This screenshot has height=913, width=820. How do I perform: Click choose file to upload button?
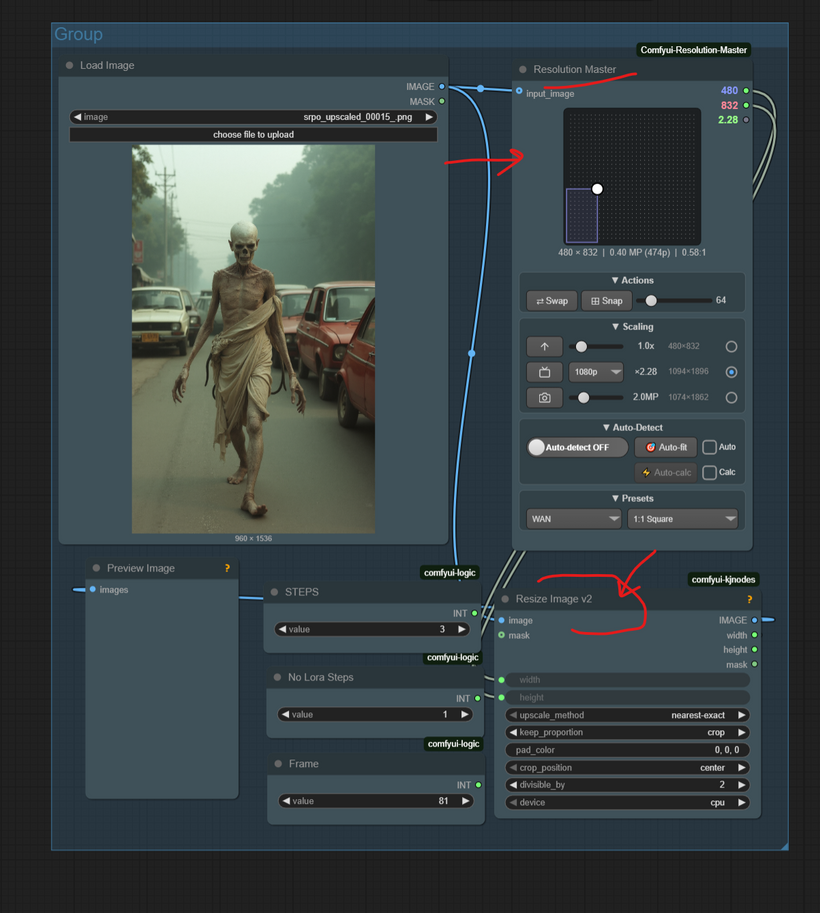point(253,134)
